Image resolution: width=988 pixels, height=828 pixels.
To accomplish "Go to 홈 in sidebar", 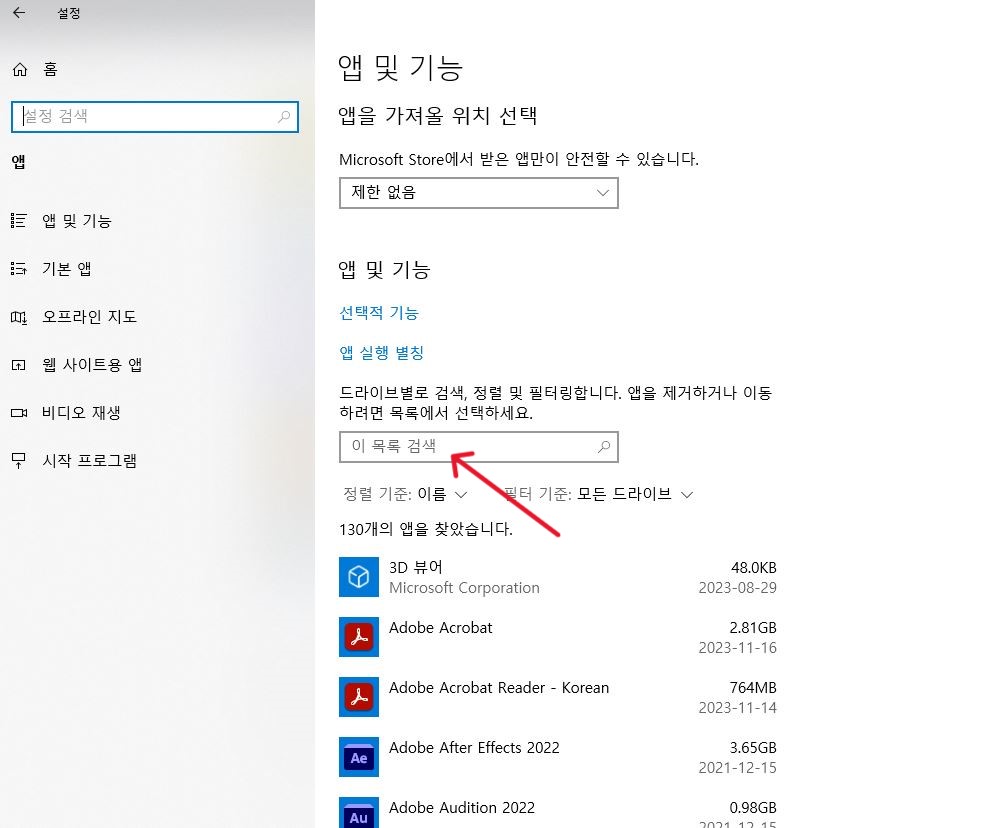I will (50, 69).
